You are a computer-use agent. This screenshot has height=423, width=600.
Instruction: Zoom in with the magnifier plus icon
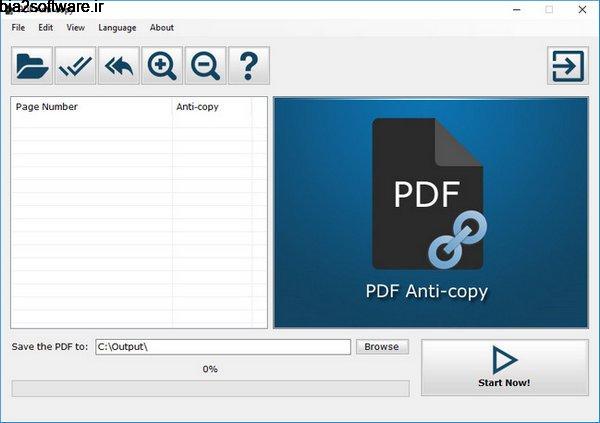162,66
